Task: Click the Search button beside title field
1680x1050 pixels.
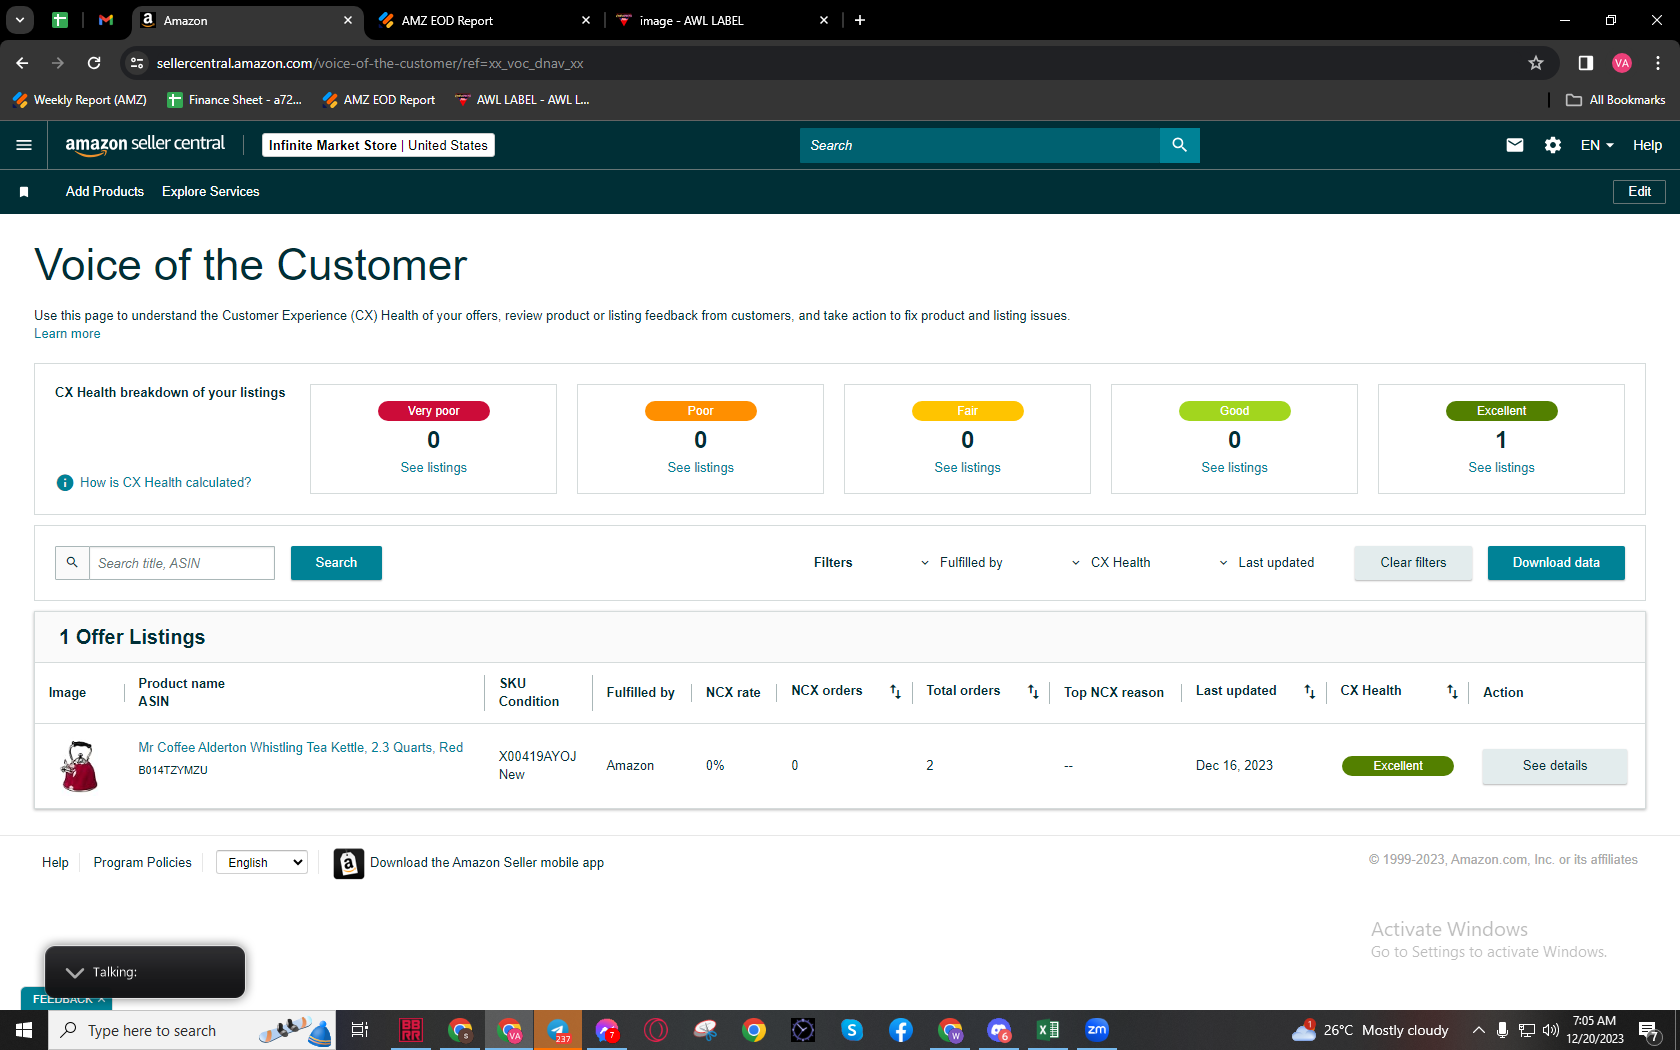Action: pos(336,563)
